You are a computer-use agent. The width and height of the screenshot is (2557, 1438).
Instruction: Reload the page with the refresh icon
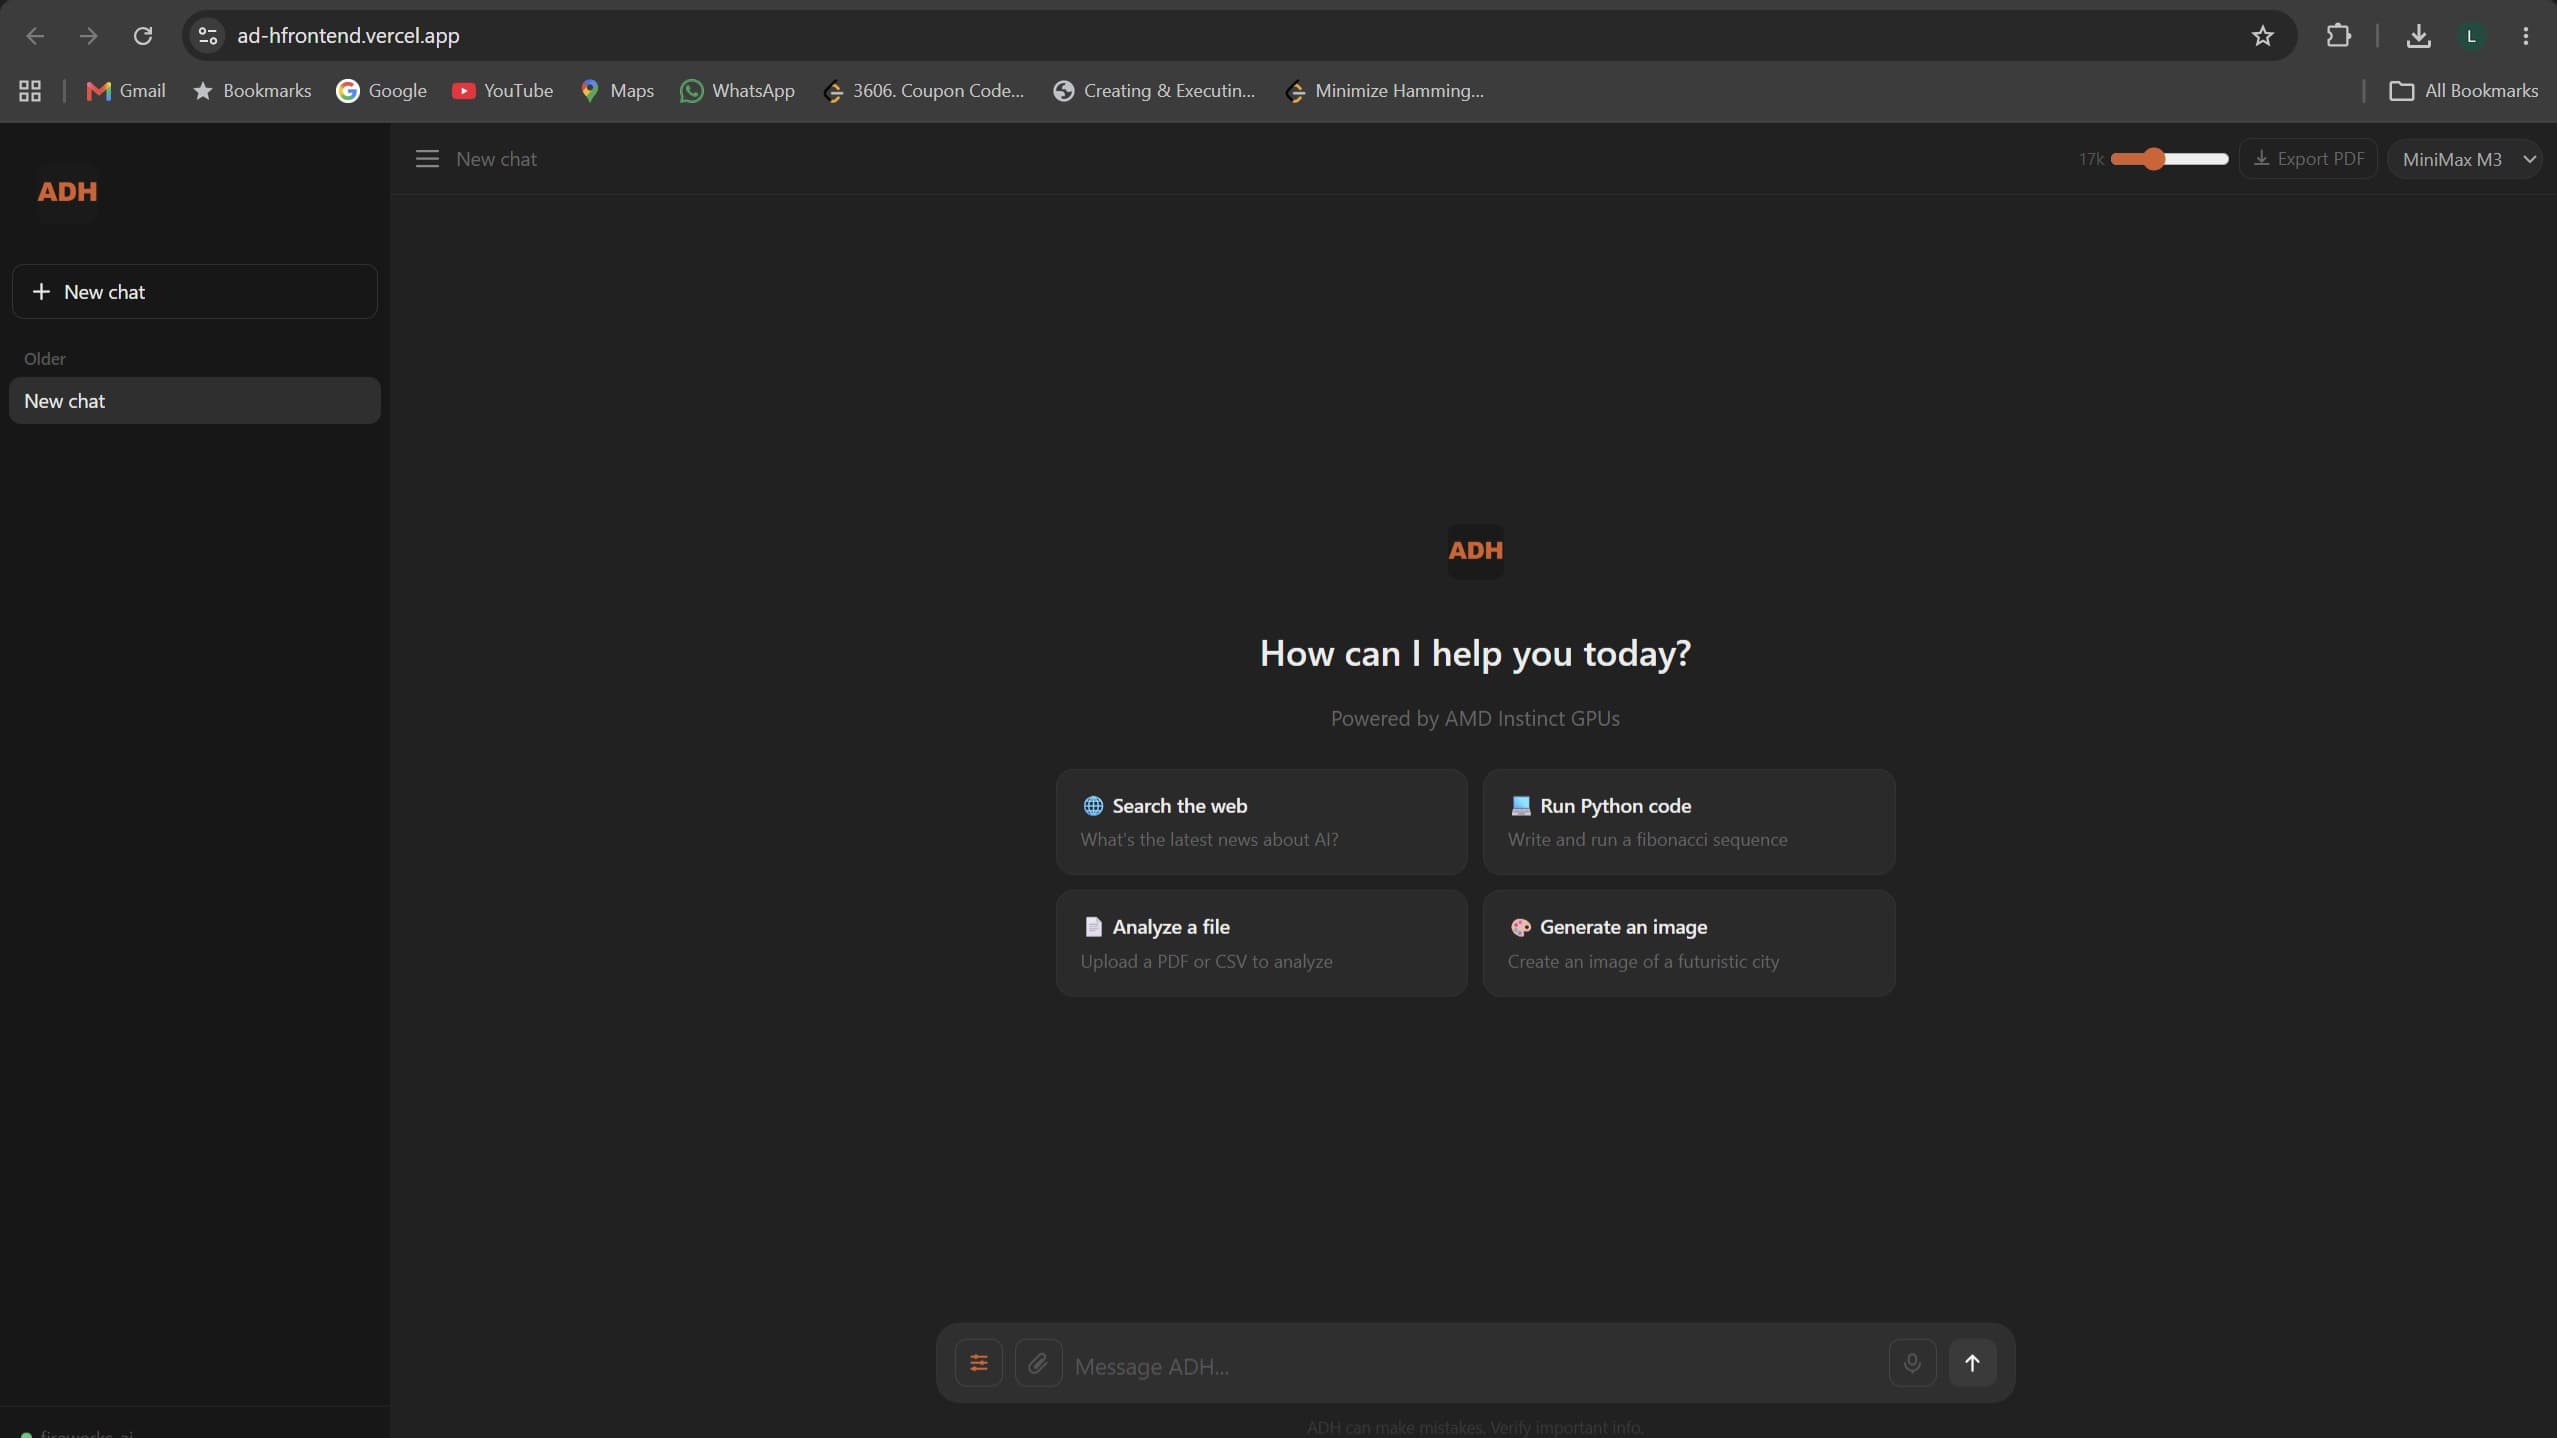click(143, 36)
